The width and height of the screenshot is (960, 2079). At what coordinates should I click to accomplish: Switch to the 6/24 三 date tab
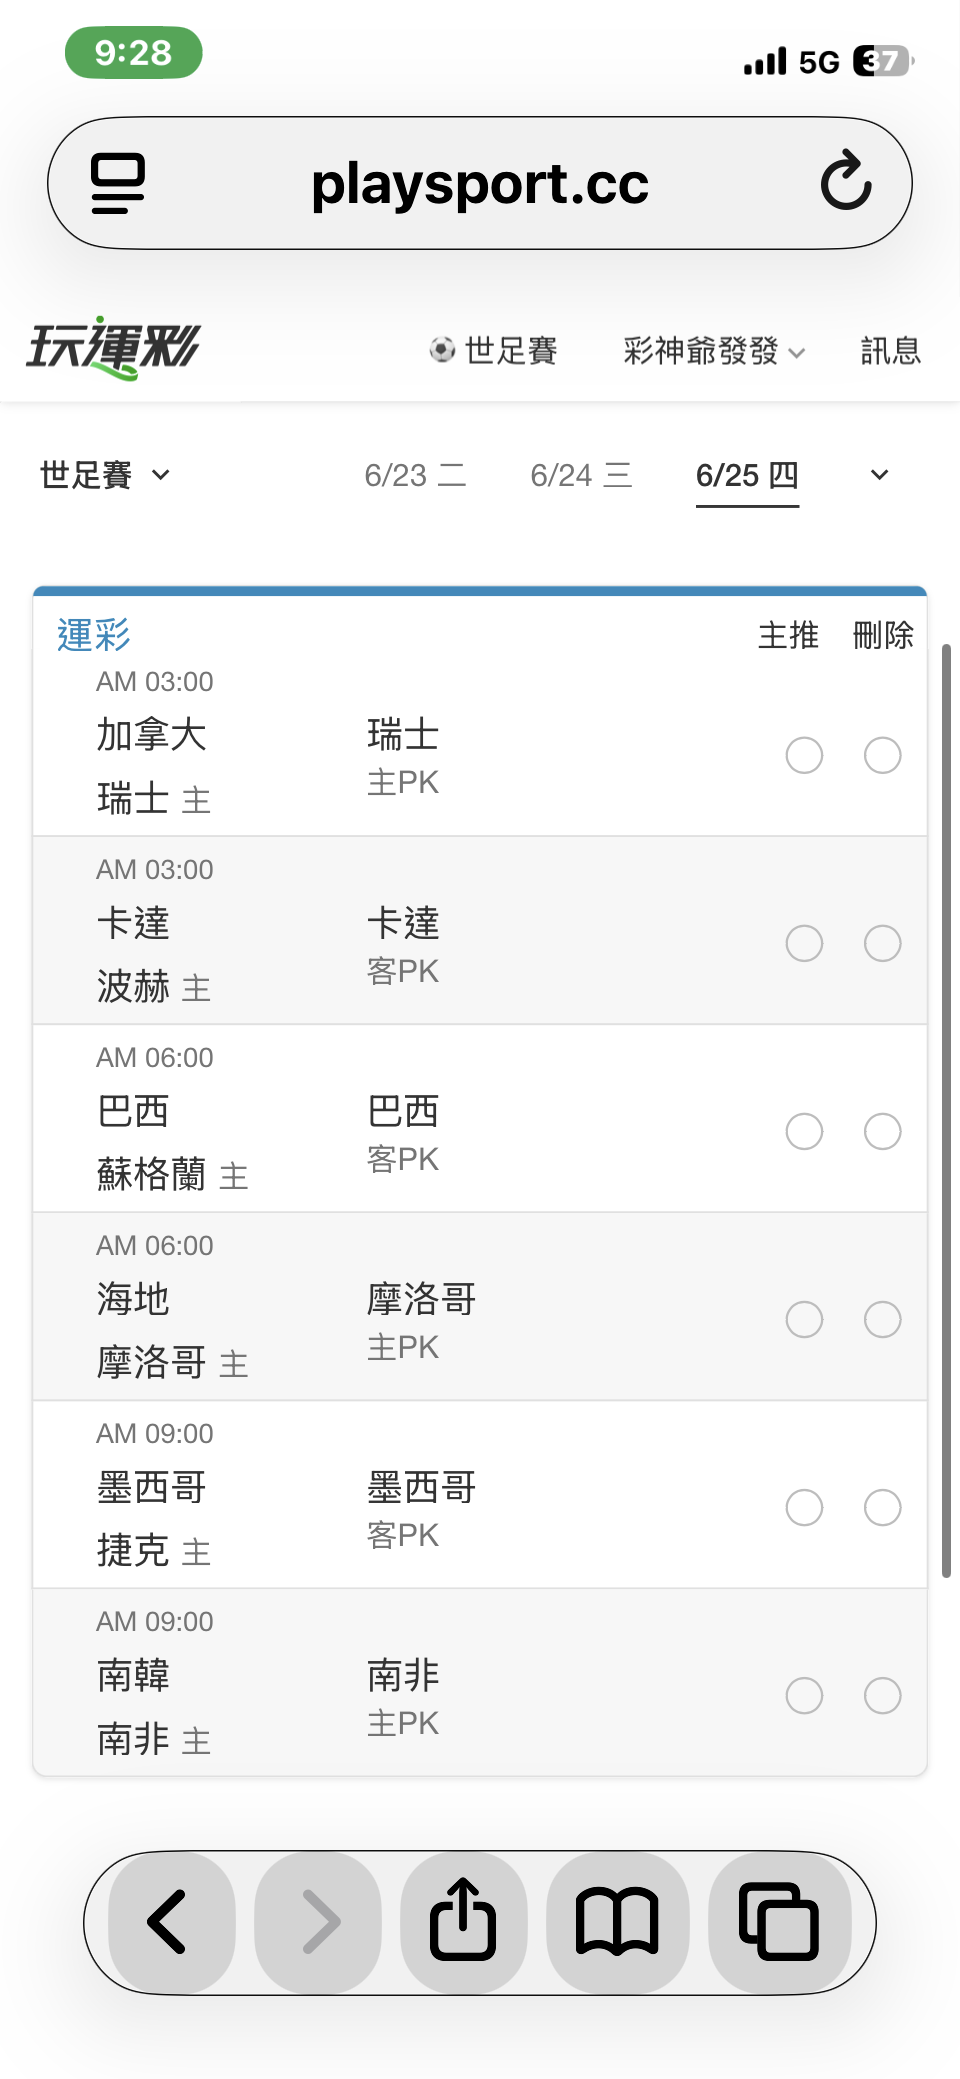(581, 475)
